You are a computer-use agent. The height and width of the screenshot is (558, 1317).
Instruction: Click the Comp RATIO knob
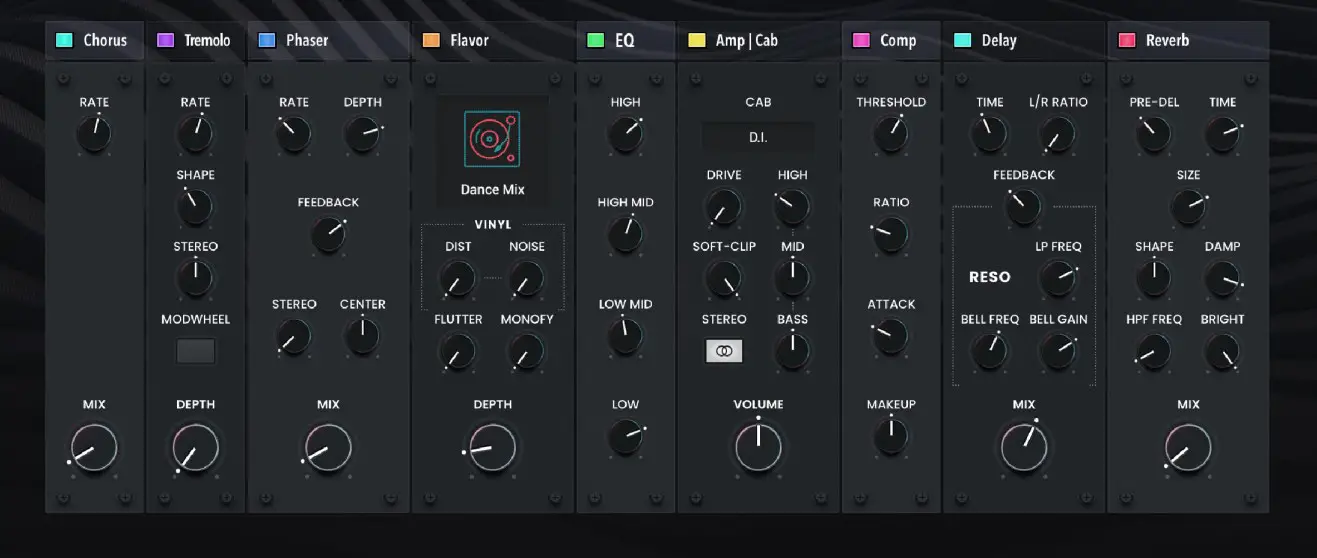(891, 235)
